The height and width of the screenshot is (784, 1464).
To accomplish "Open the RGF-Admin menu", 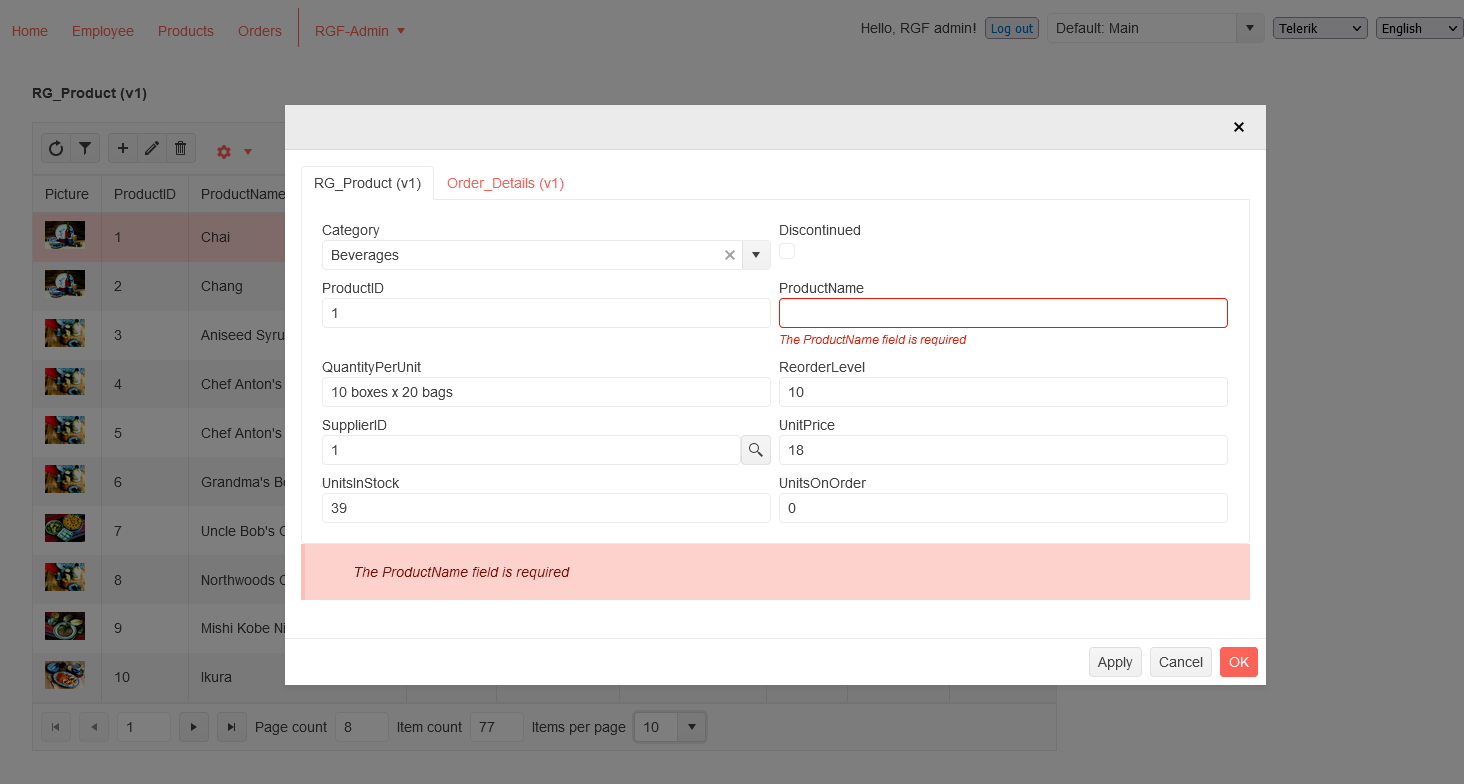I will click(360, 31).
